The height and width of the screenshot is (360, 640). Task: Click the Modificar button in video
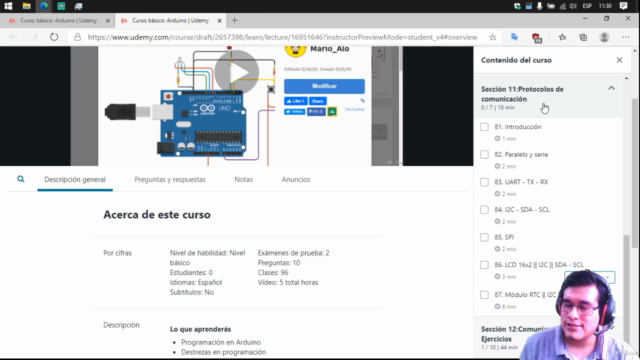(x=324, y=86)
